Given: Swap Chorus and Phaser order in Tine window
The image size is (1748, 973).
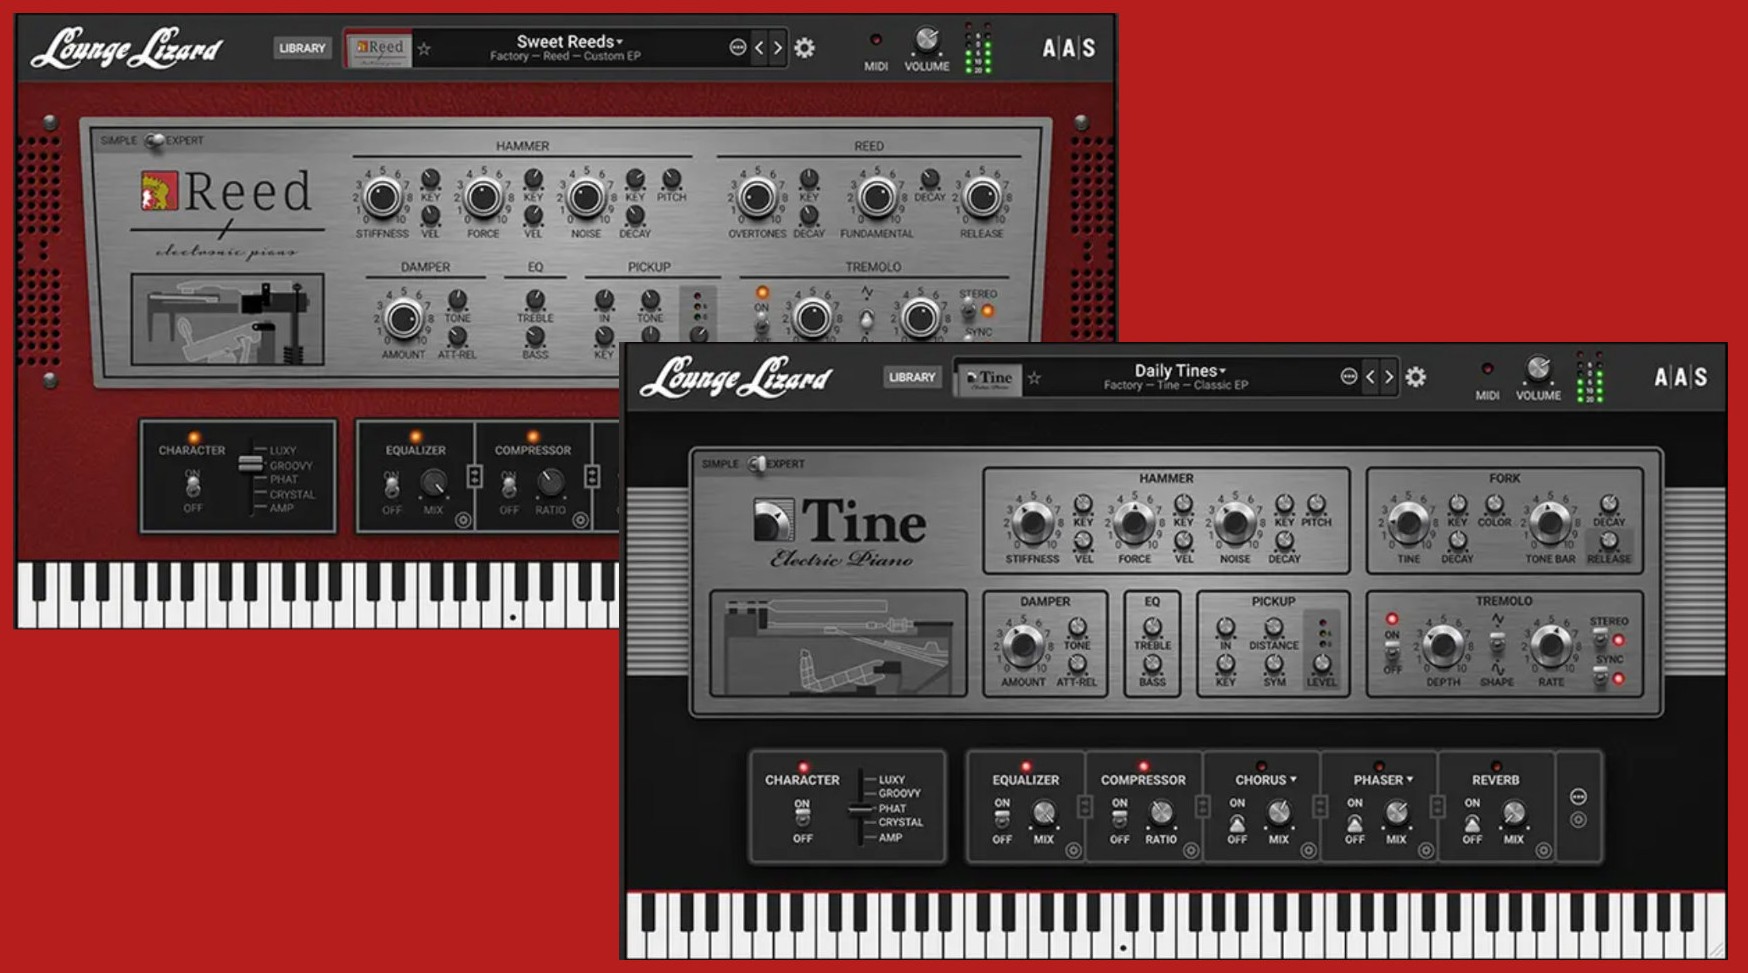Looking at the screenshot, I should (1320, 806).
